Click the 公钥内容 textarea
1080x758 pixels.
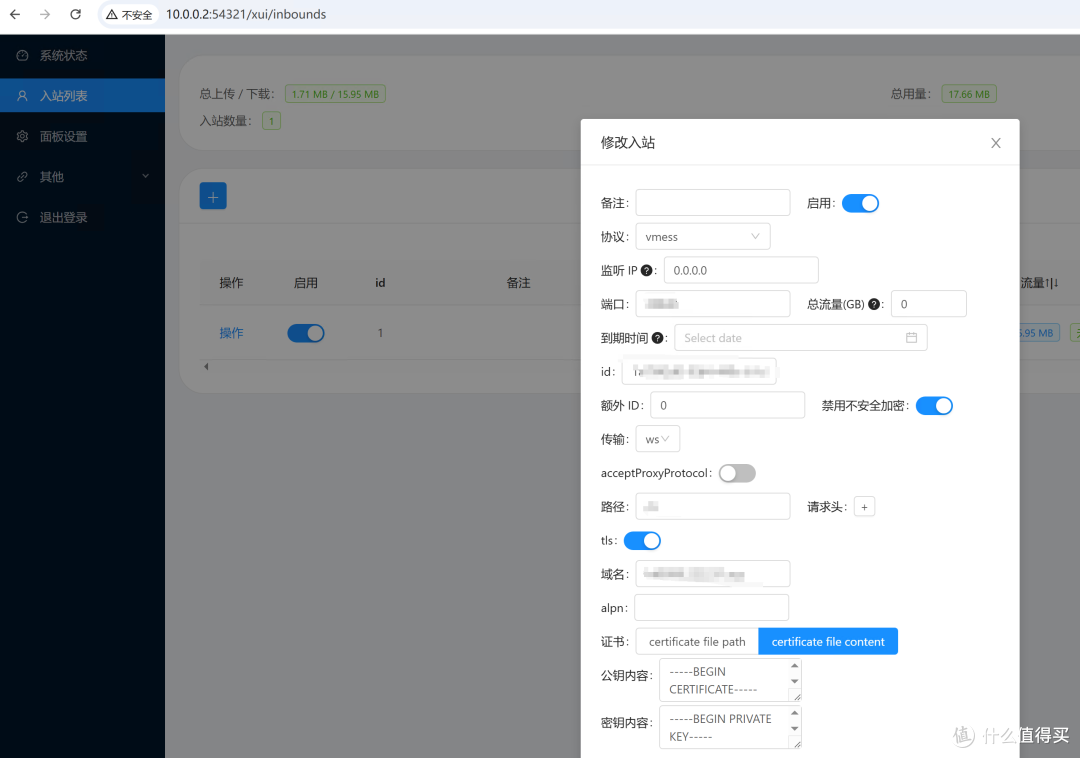pyautogui.click(x=730, y=680)
